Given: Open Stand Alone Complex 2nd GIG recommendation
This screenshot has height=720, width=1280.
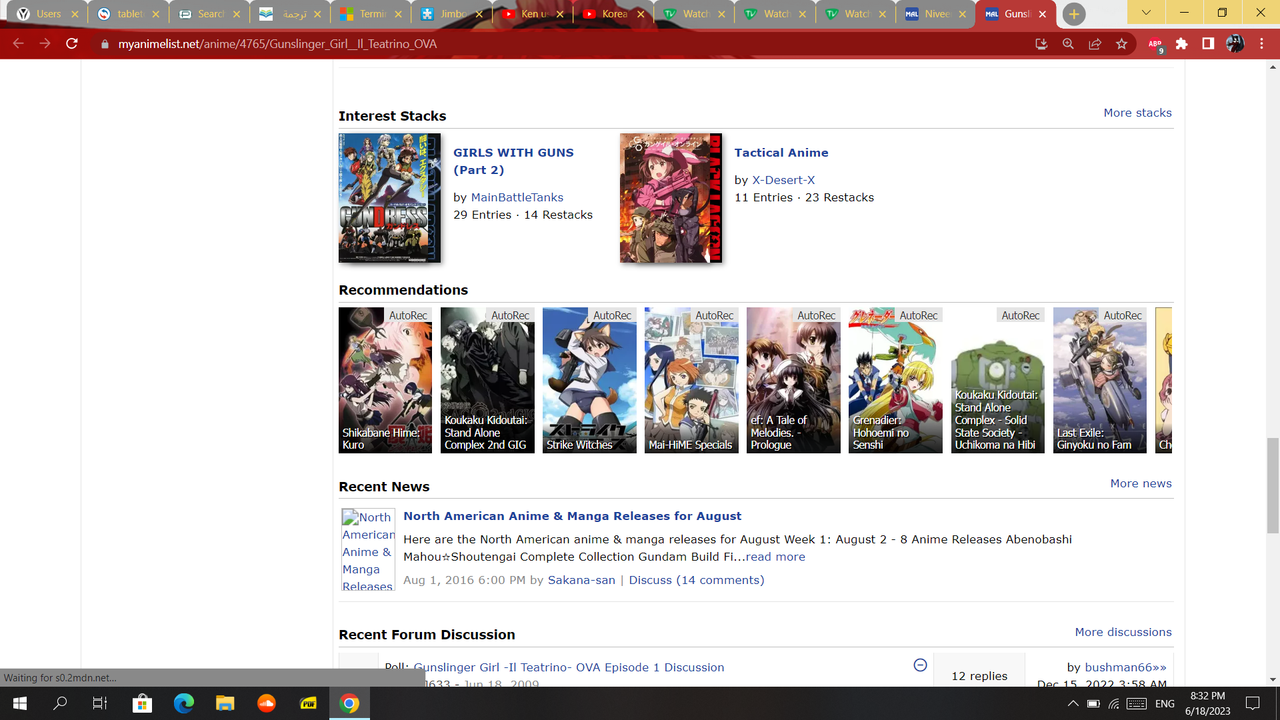Looking at the screenshot, I should click(x=487, y=380).
